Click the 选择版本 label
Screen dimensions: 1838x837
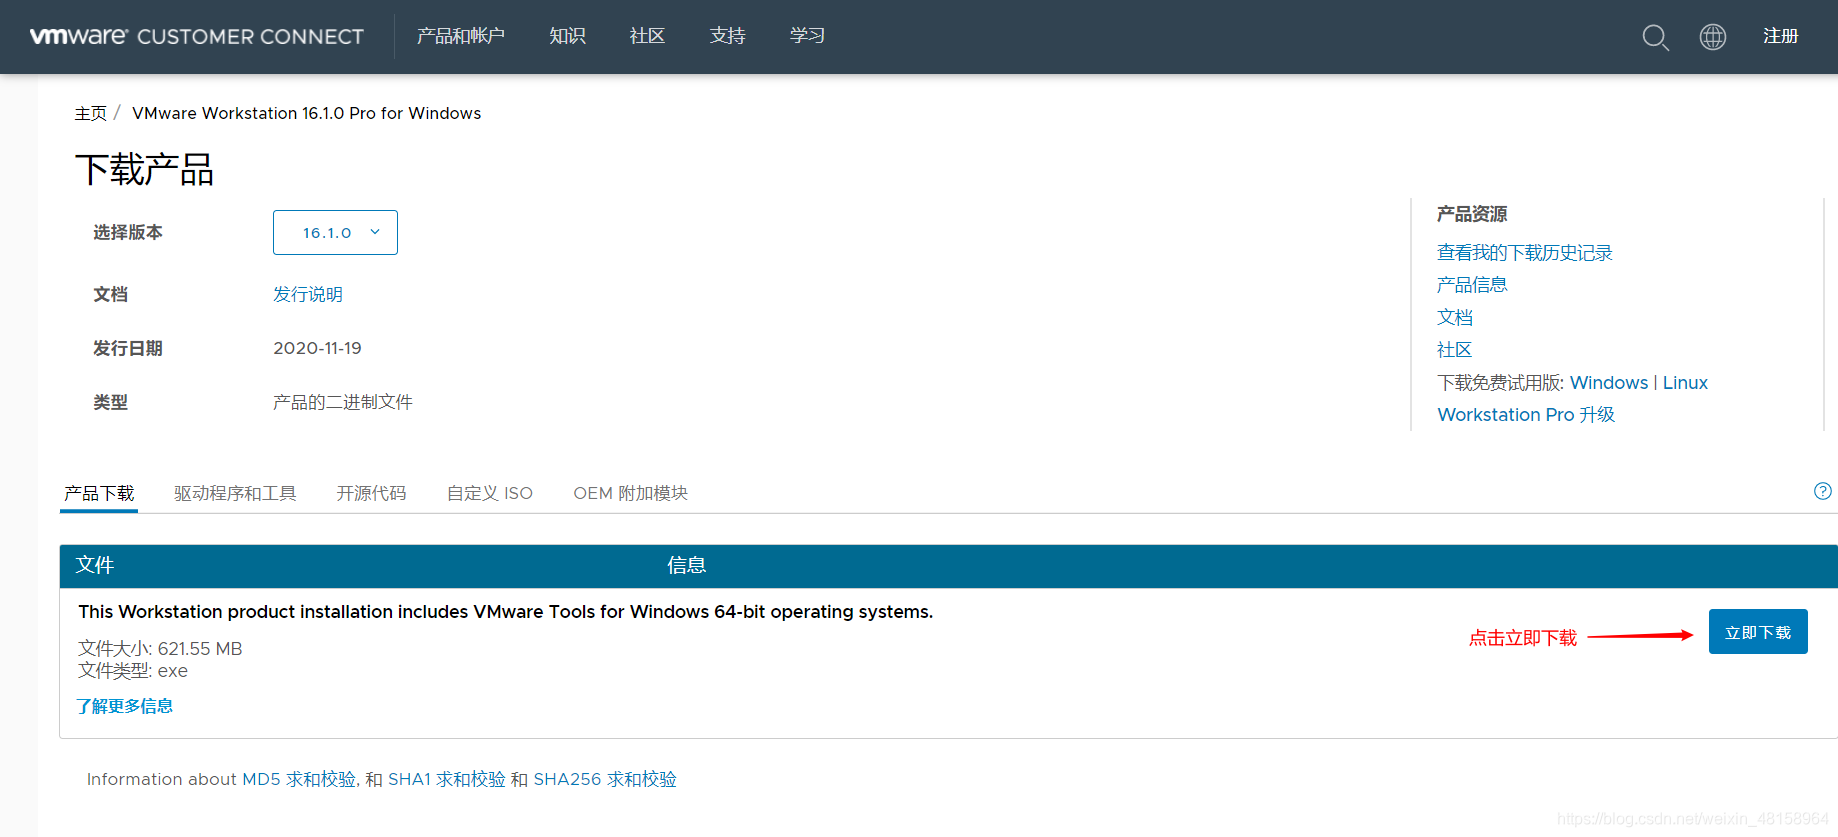coord(128,232)
